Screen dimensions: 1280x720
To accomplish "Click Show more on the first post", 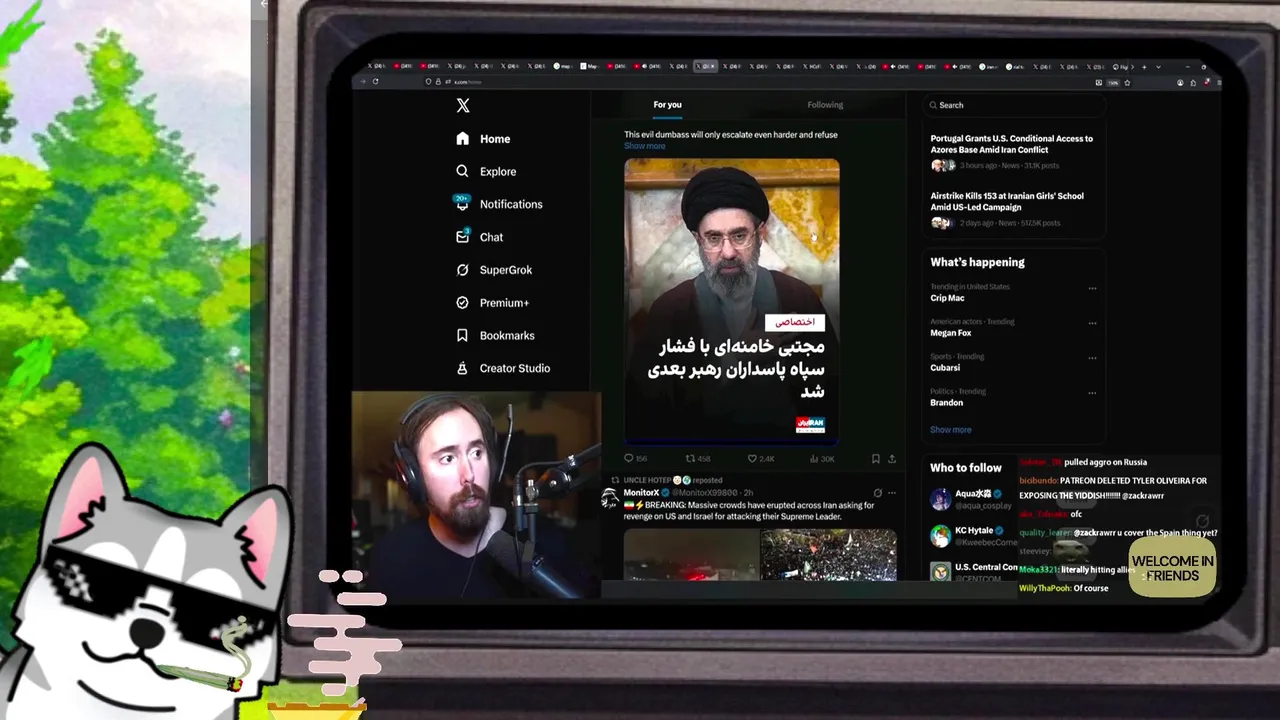I will click(644, 146).
